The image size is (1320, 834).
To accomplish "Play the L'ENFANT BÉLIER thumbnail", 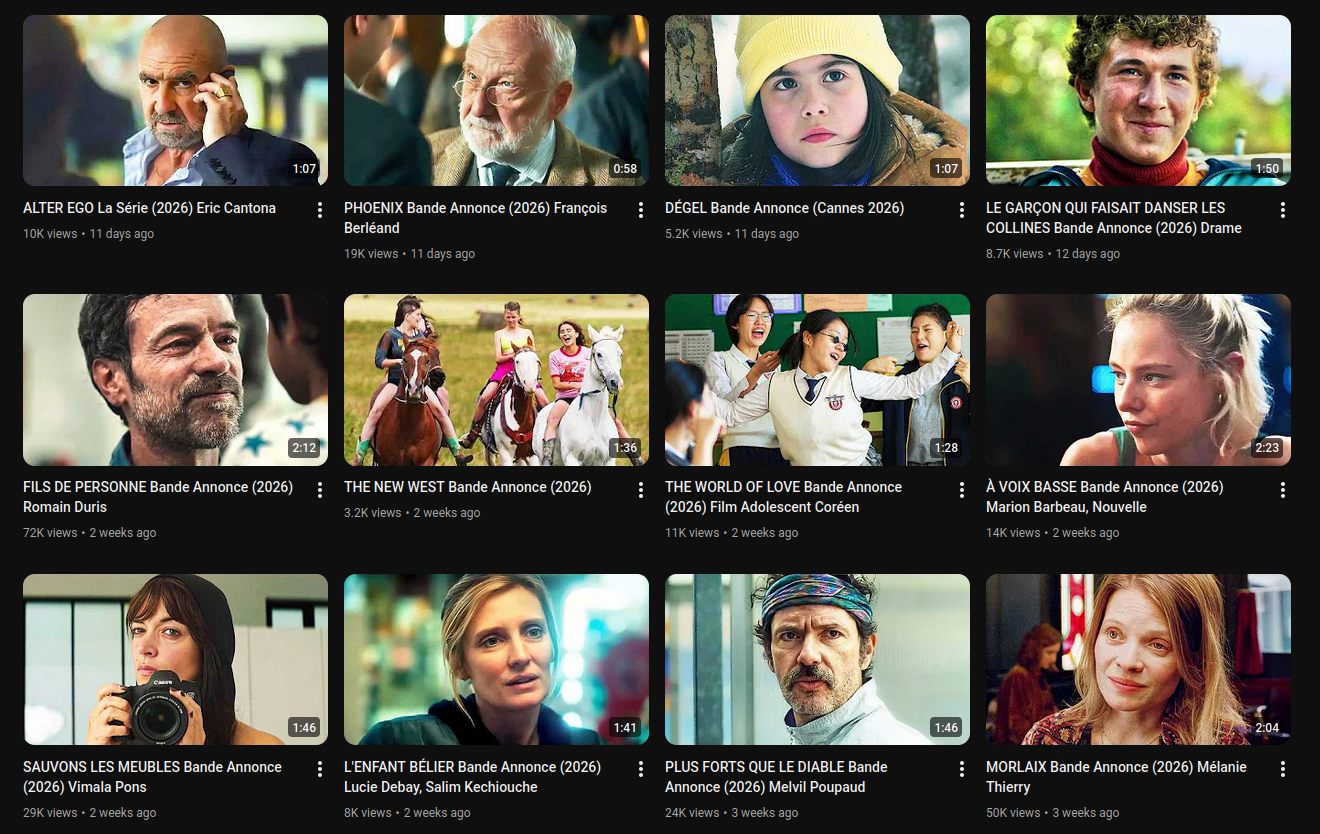I will (x=496, y=659).
